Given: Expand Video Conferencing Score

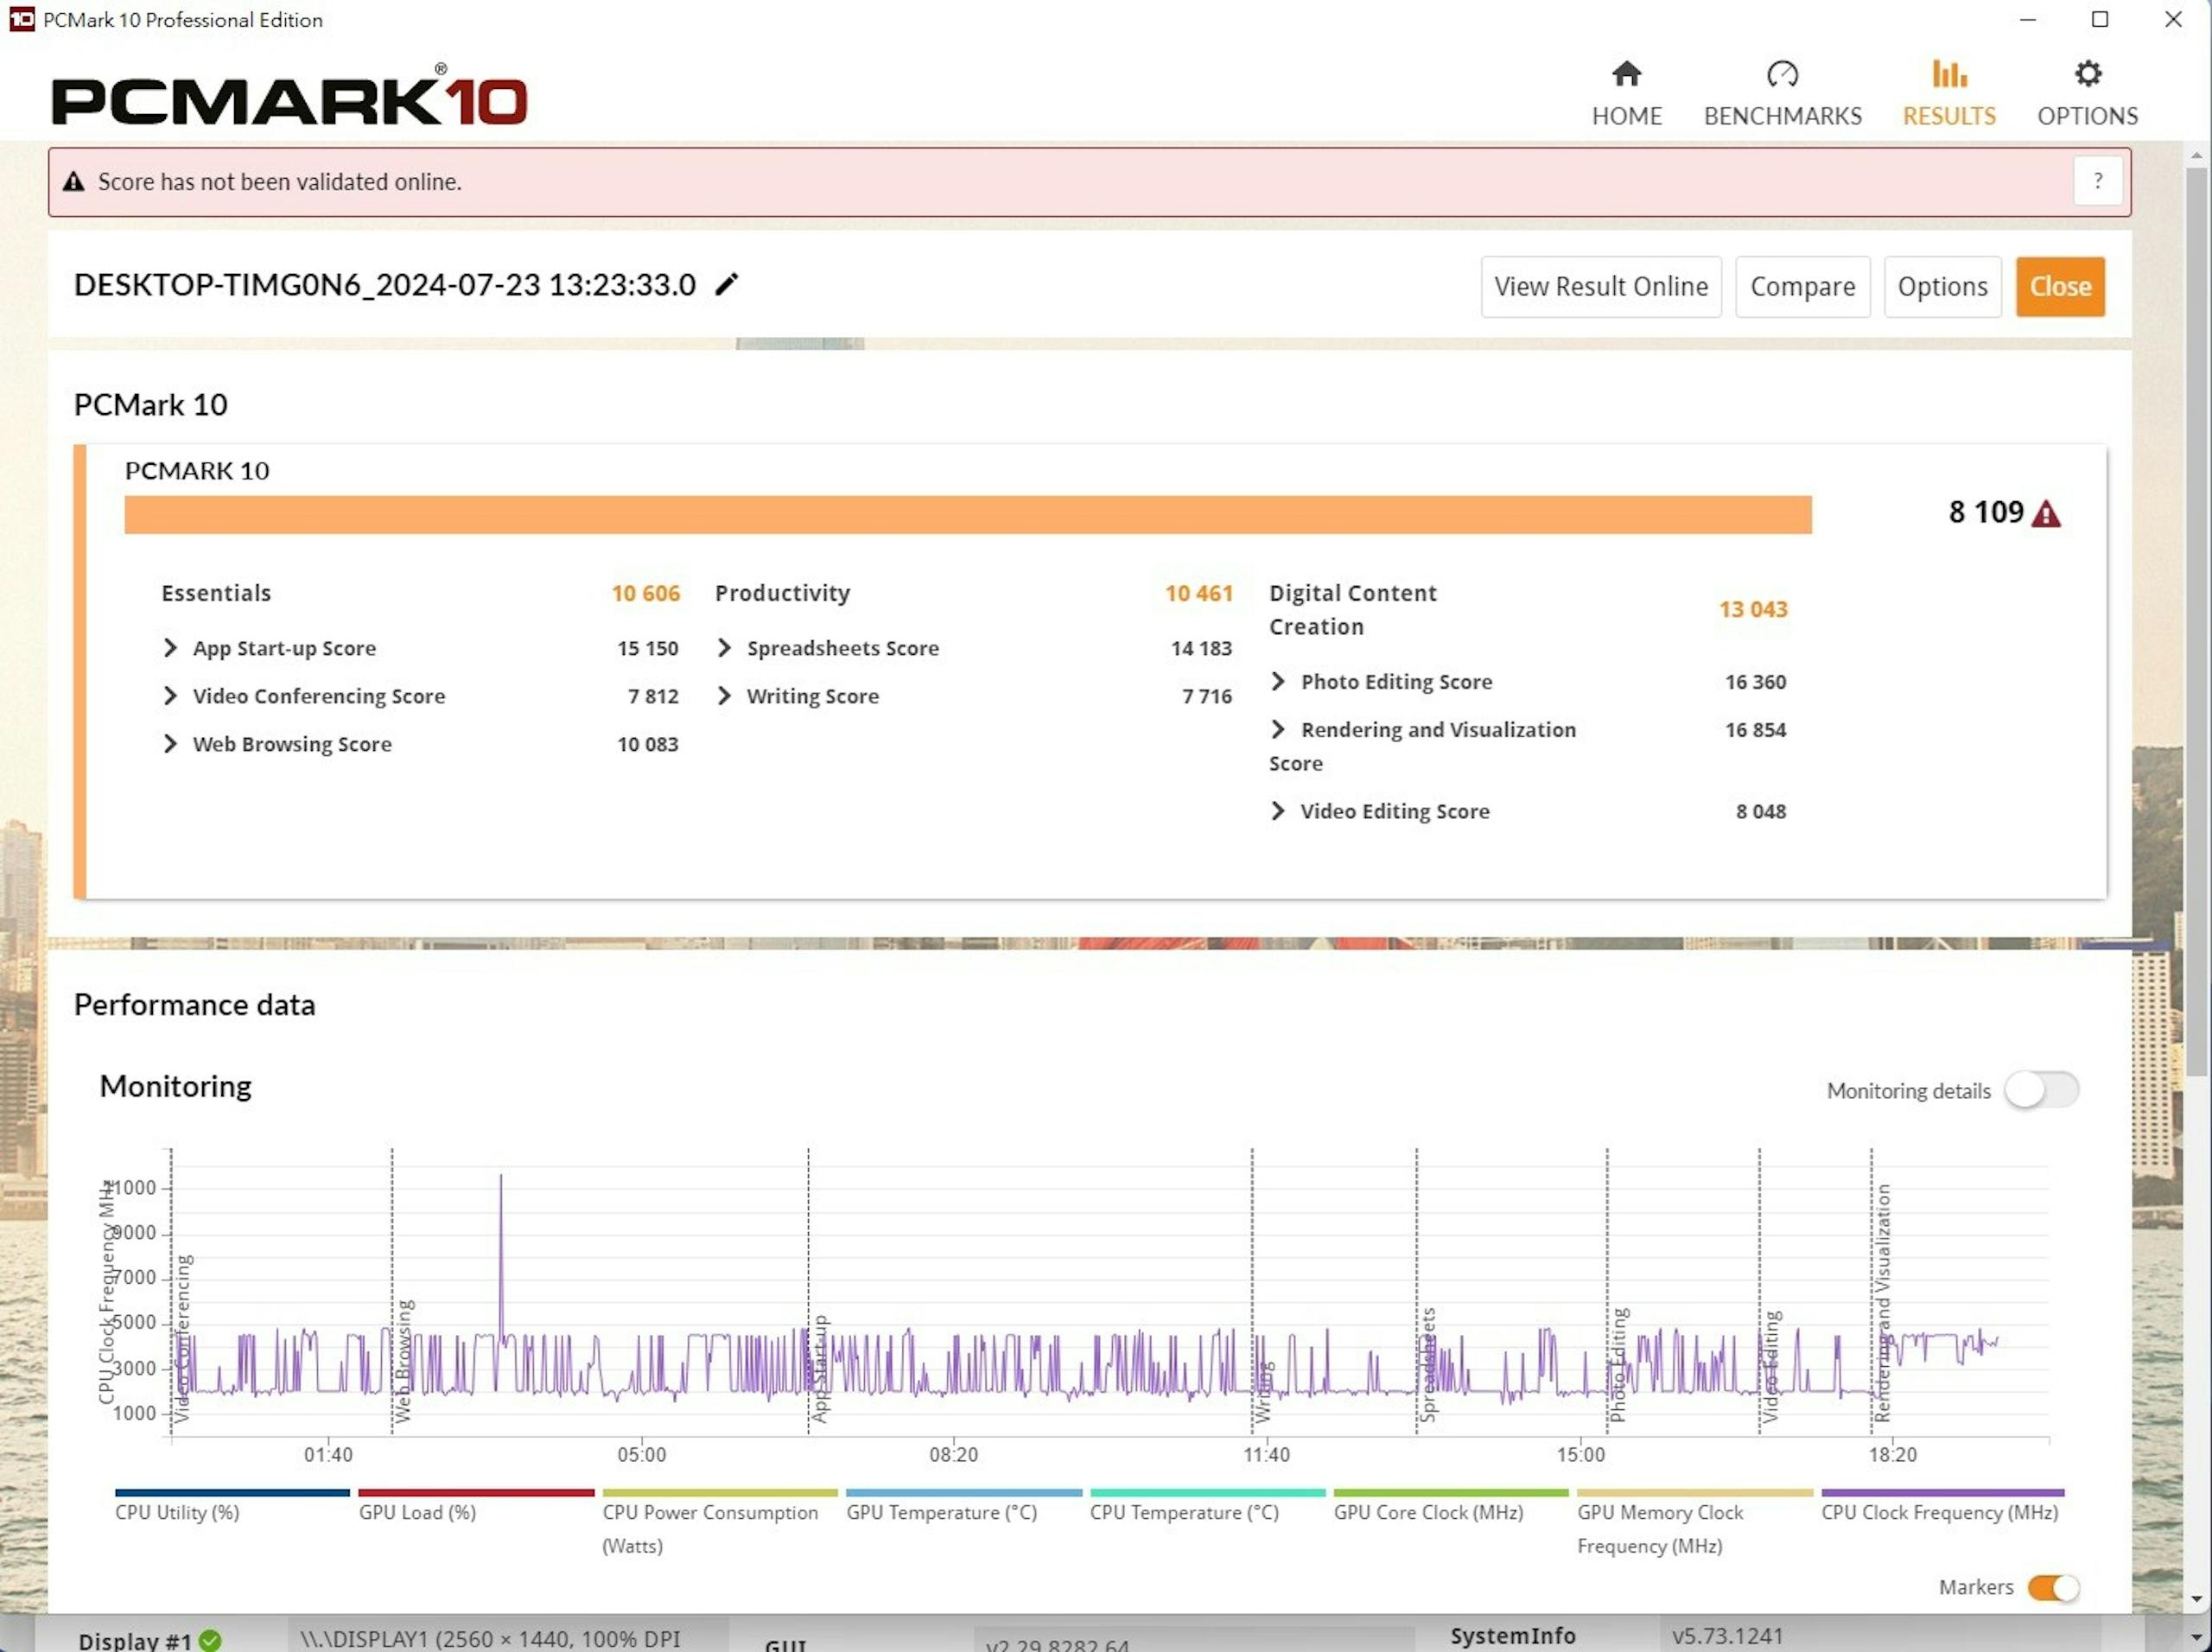Looking at the screenshot, I should point(170,696).
